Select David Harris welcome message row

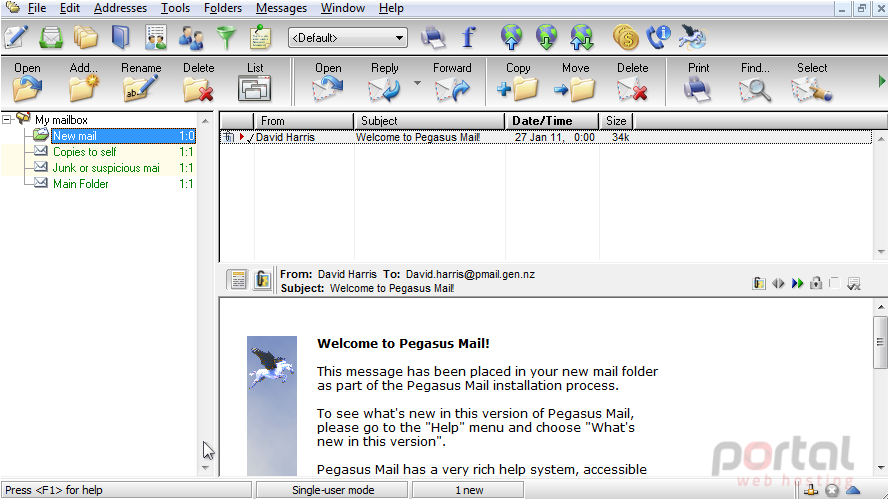(x=546, y=137)
